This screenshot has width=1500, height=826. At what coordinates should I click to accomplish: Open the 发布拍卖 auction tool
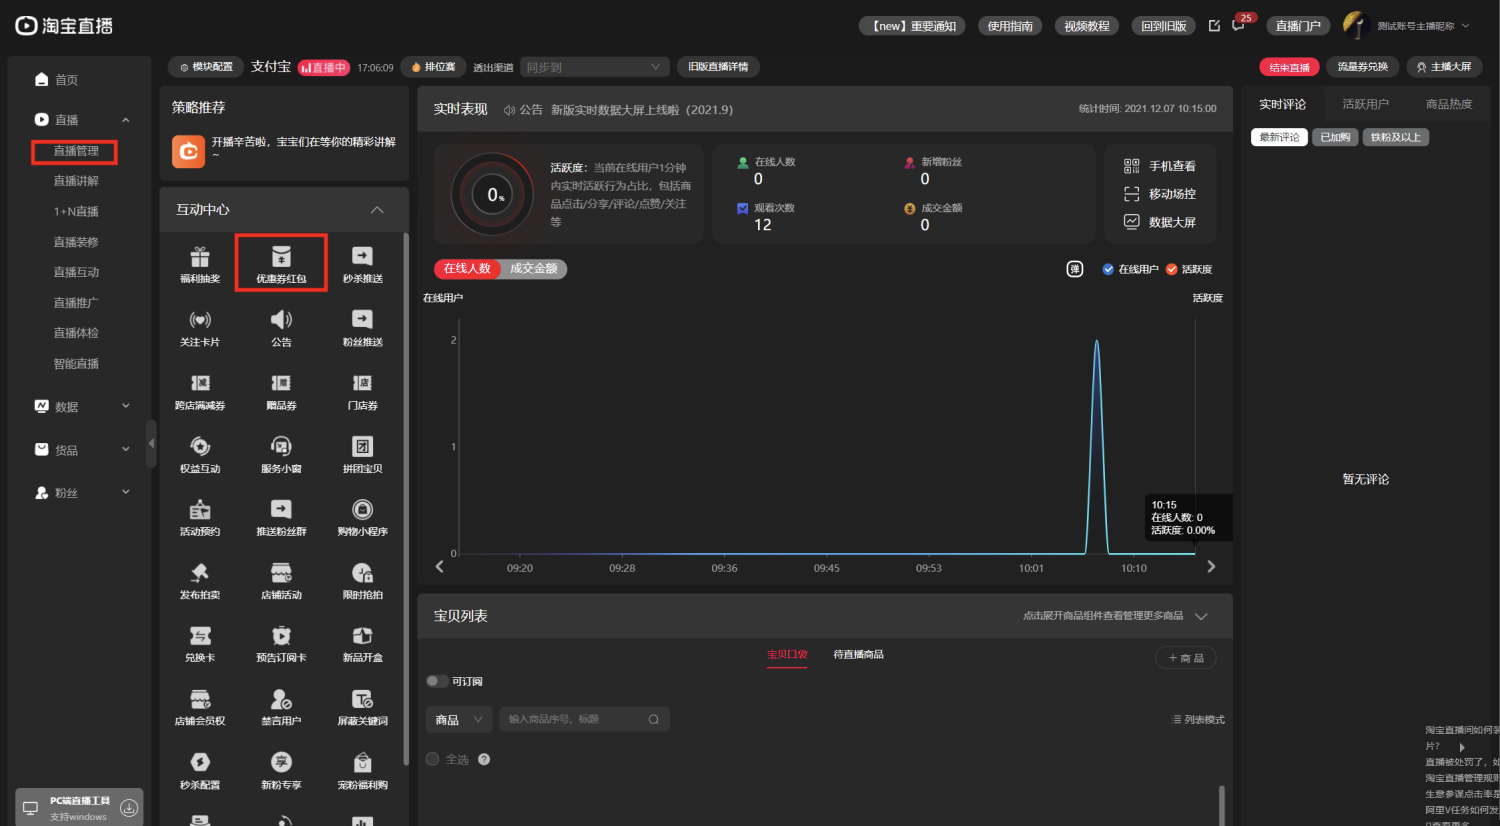(200, 581)
